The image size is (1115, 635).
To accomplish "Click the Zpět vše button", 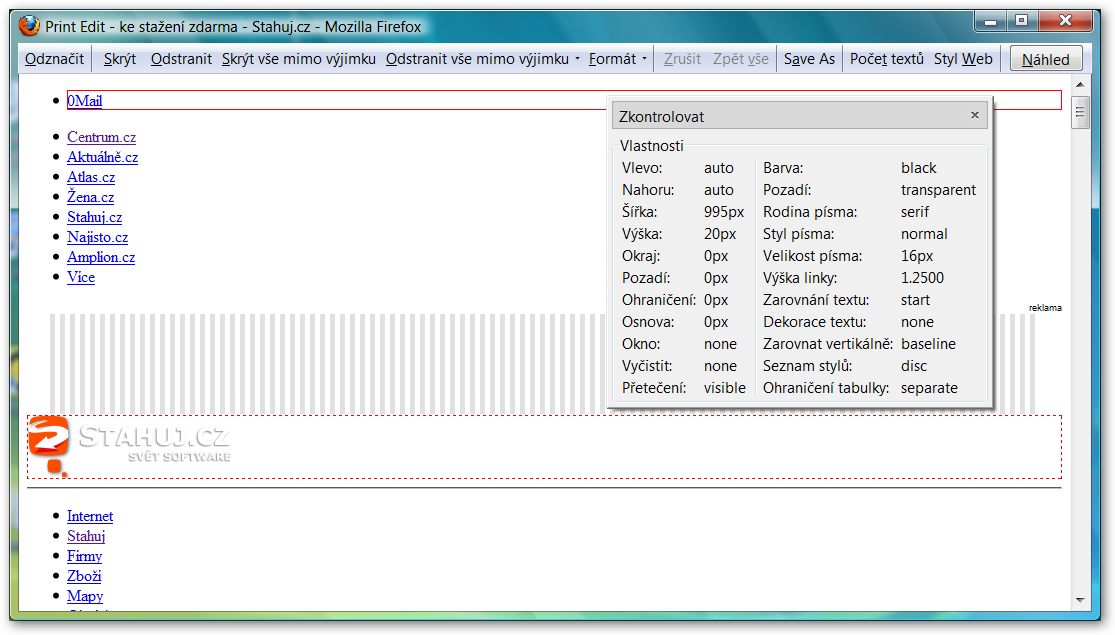I will 740,59.
